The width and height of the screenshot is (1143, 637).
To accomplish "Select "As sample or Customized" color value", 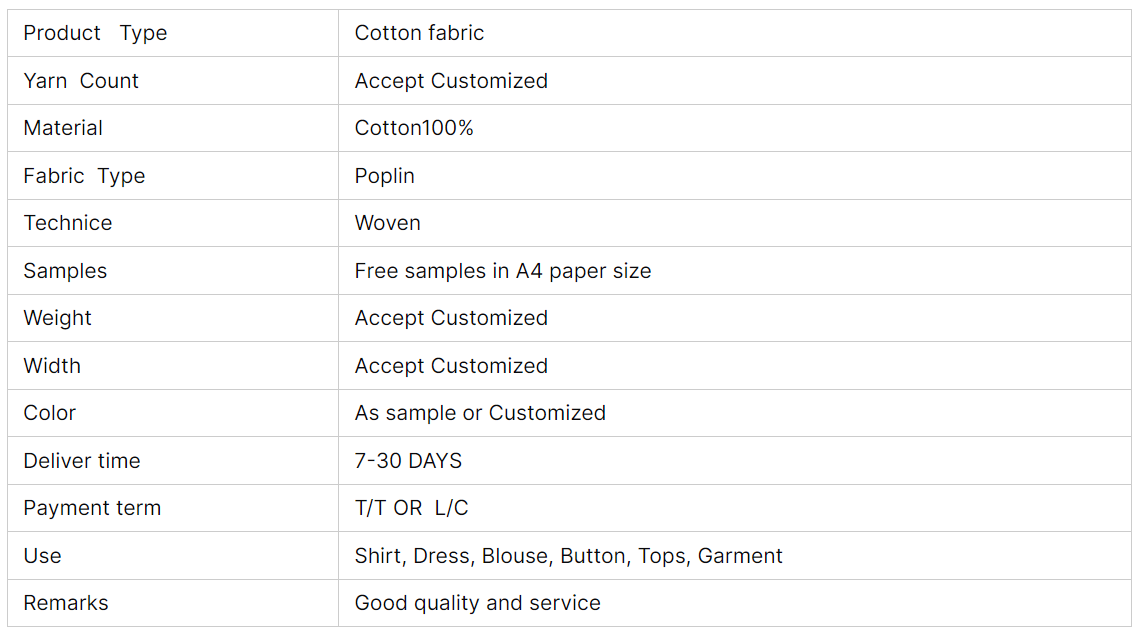I will pos(480,413).
